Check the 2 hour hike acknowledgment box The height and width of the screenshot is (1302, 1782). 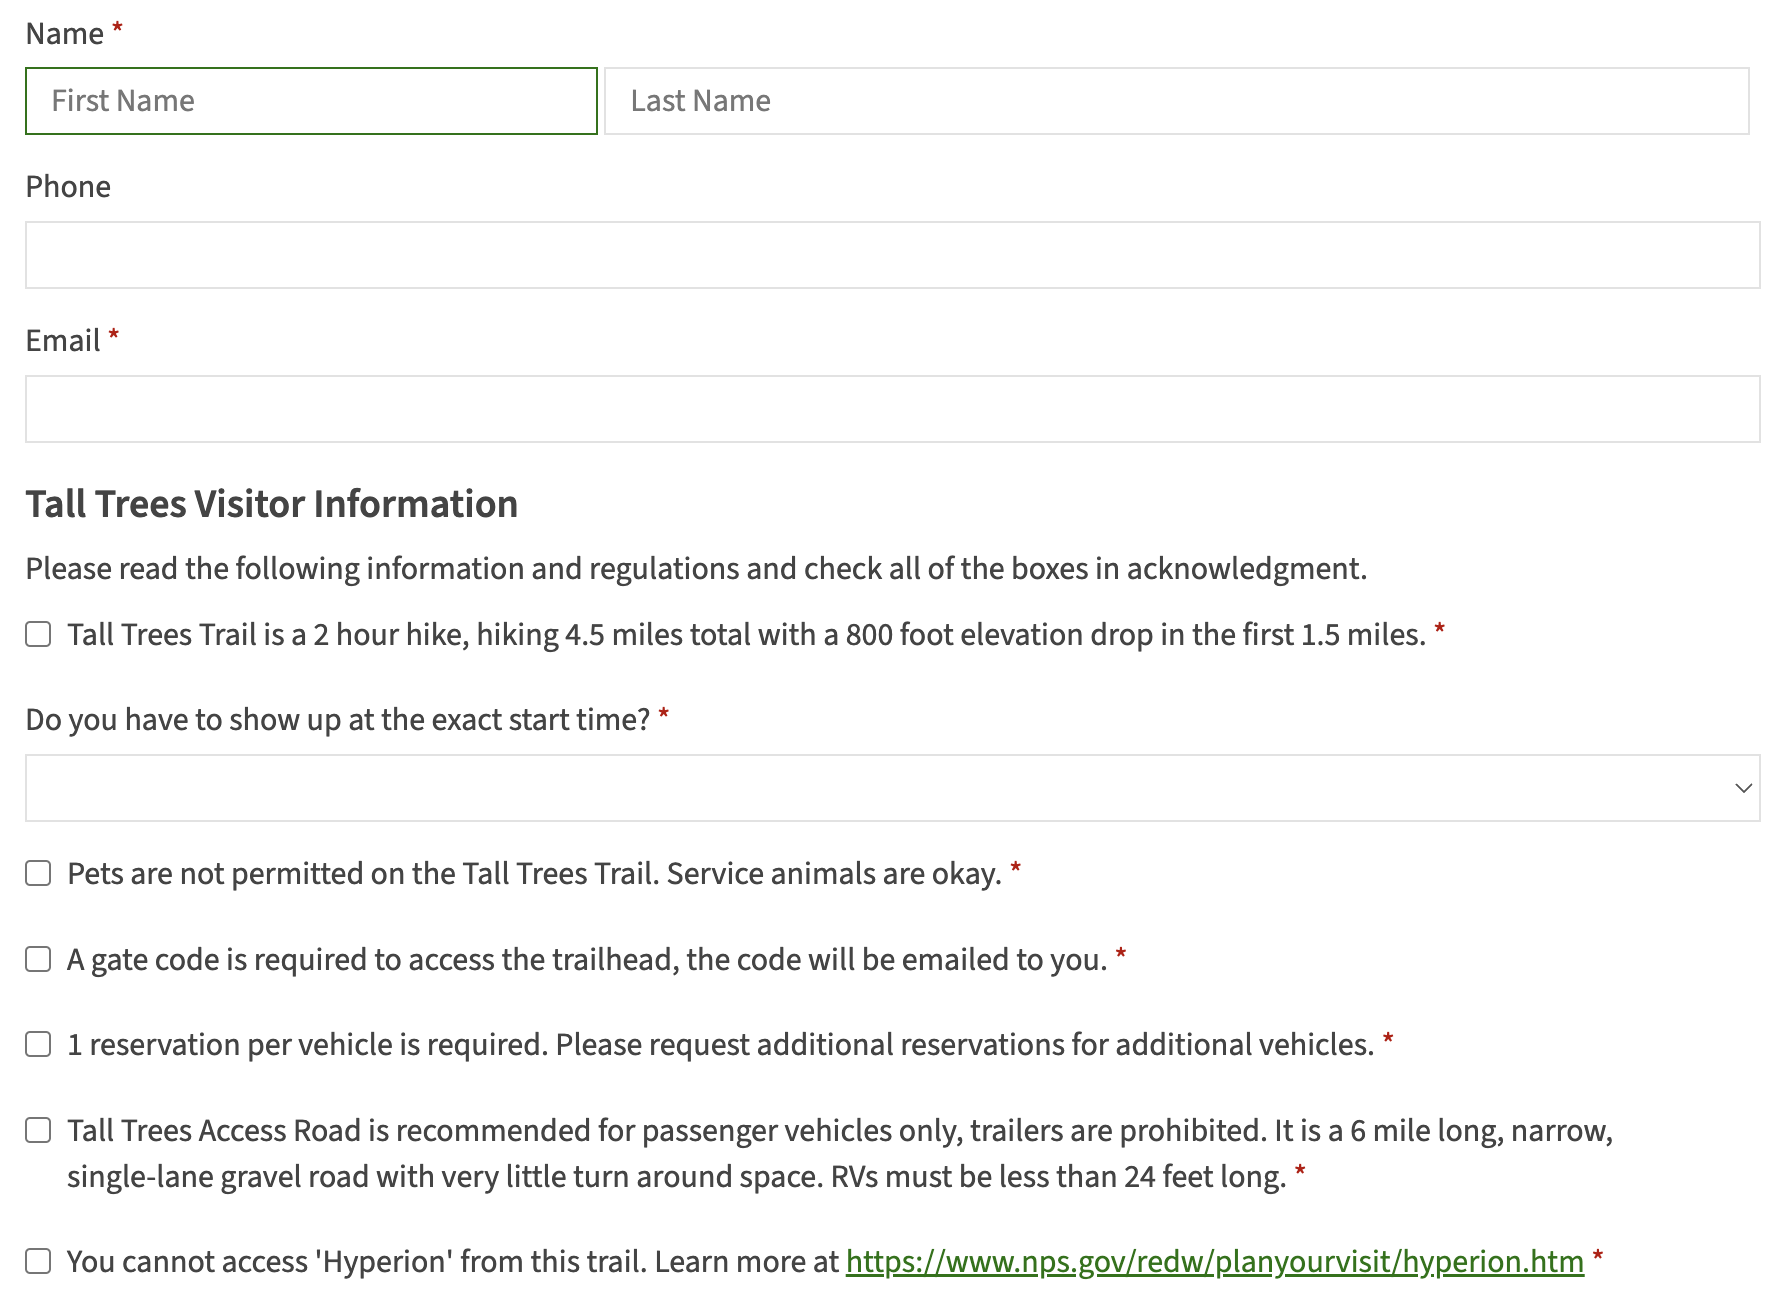tap(38, 635)
